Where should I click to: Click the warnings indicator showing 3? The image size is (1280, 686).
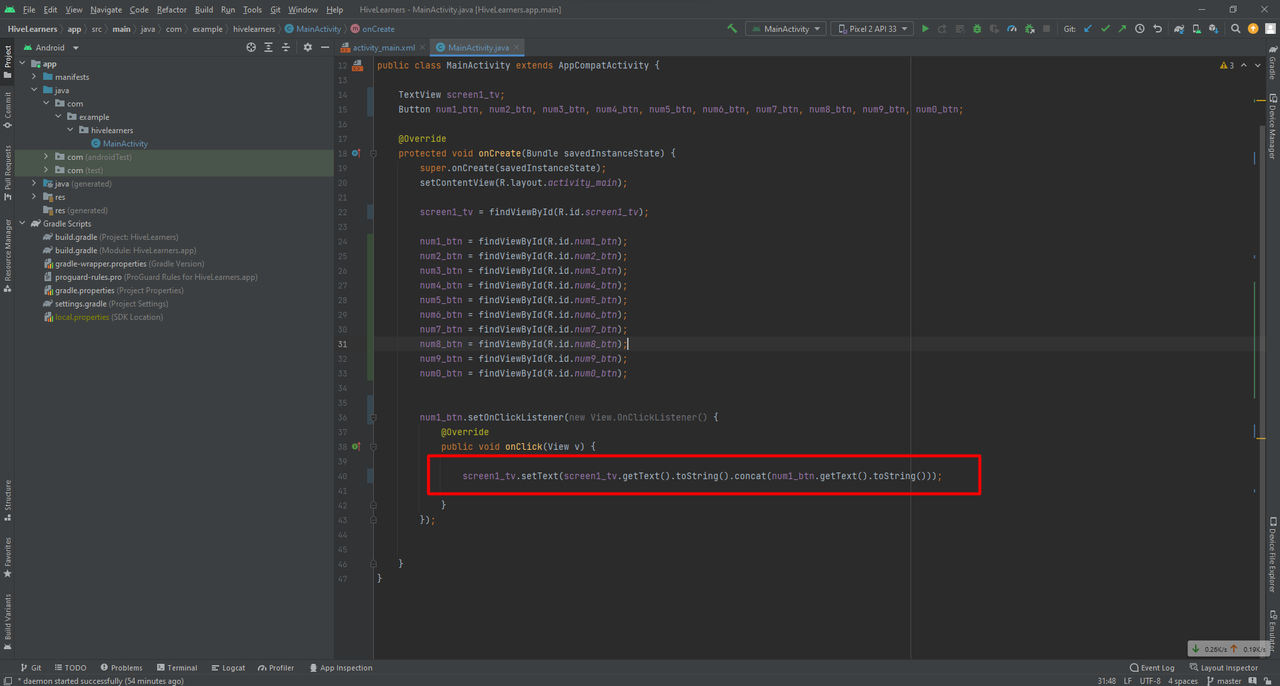1226,65
